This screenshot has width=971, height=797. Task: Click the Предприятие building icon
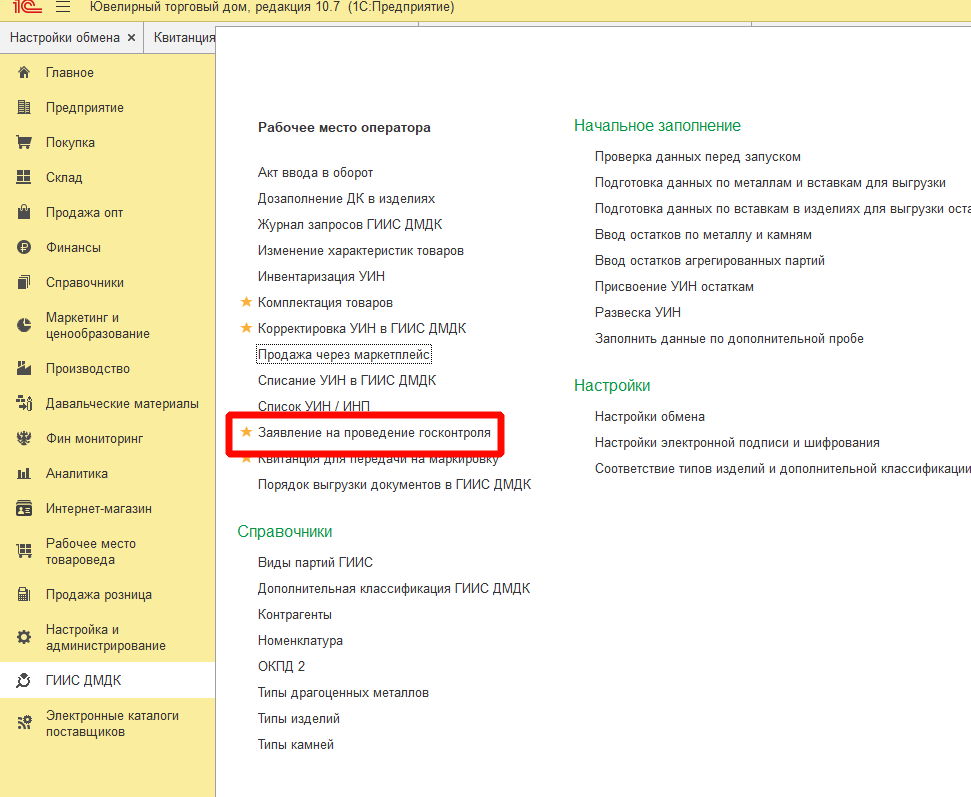pyautogui.click(x=24, y=107)
